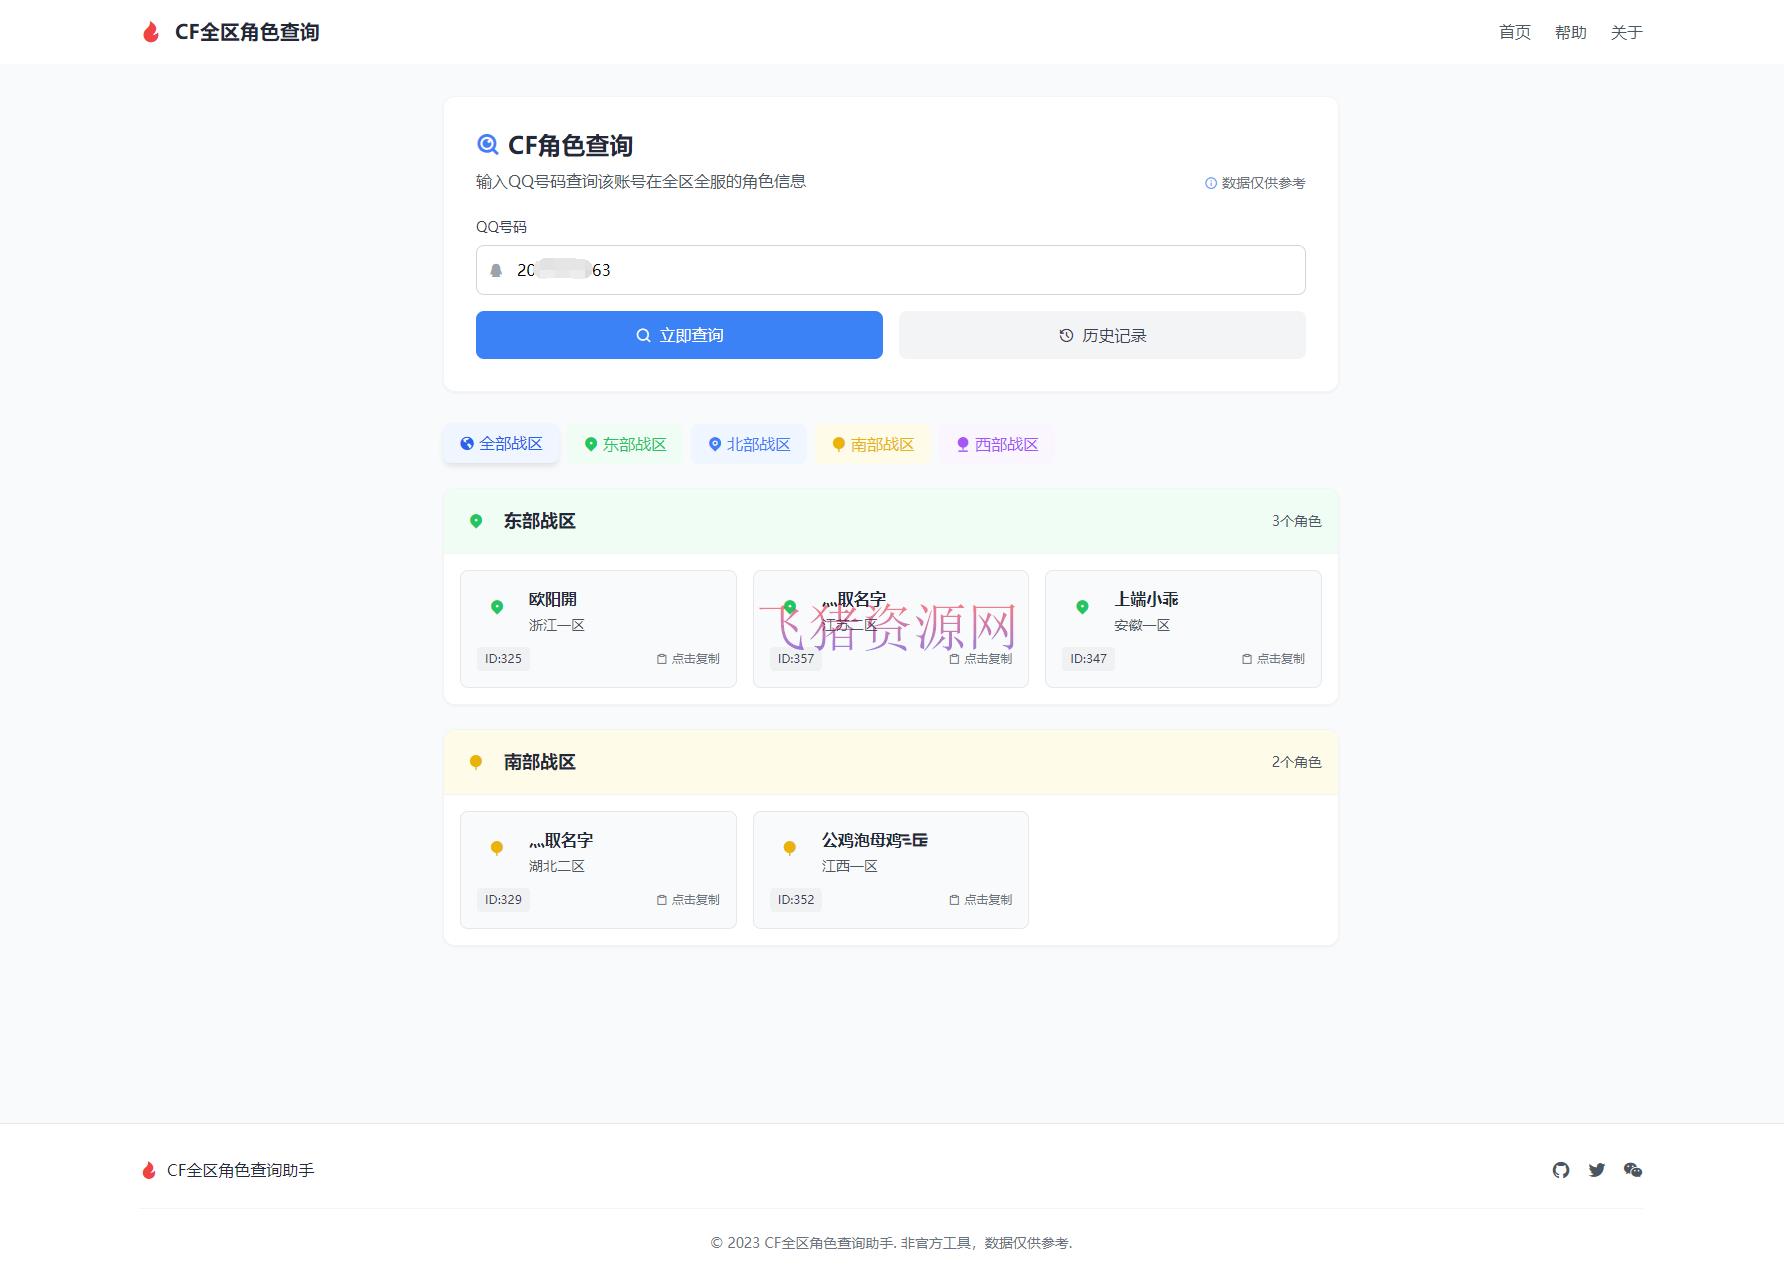Viewport: 1784px width, 1266px height.
Task: Click the yellow pin icon on 公鸡泡母鸡 card
Action: [x=789, y=848]
